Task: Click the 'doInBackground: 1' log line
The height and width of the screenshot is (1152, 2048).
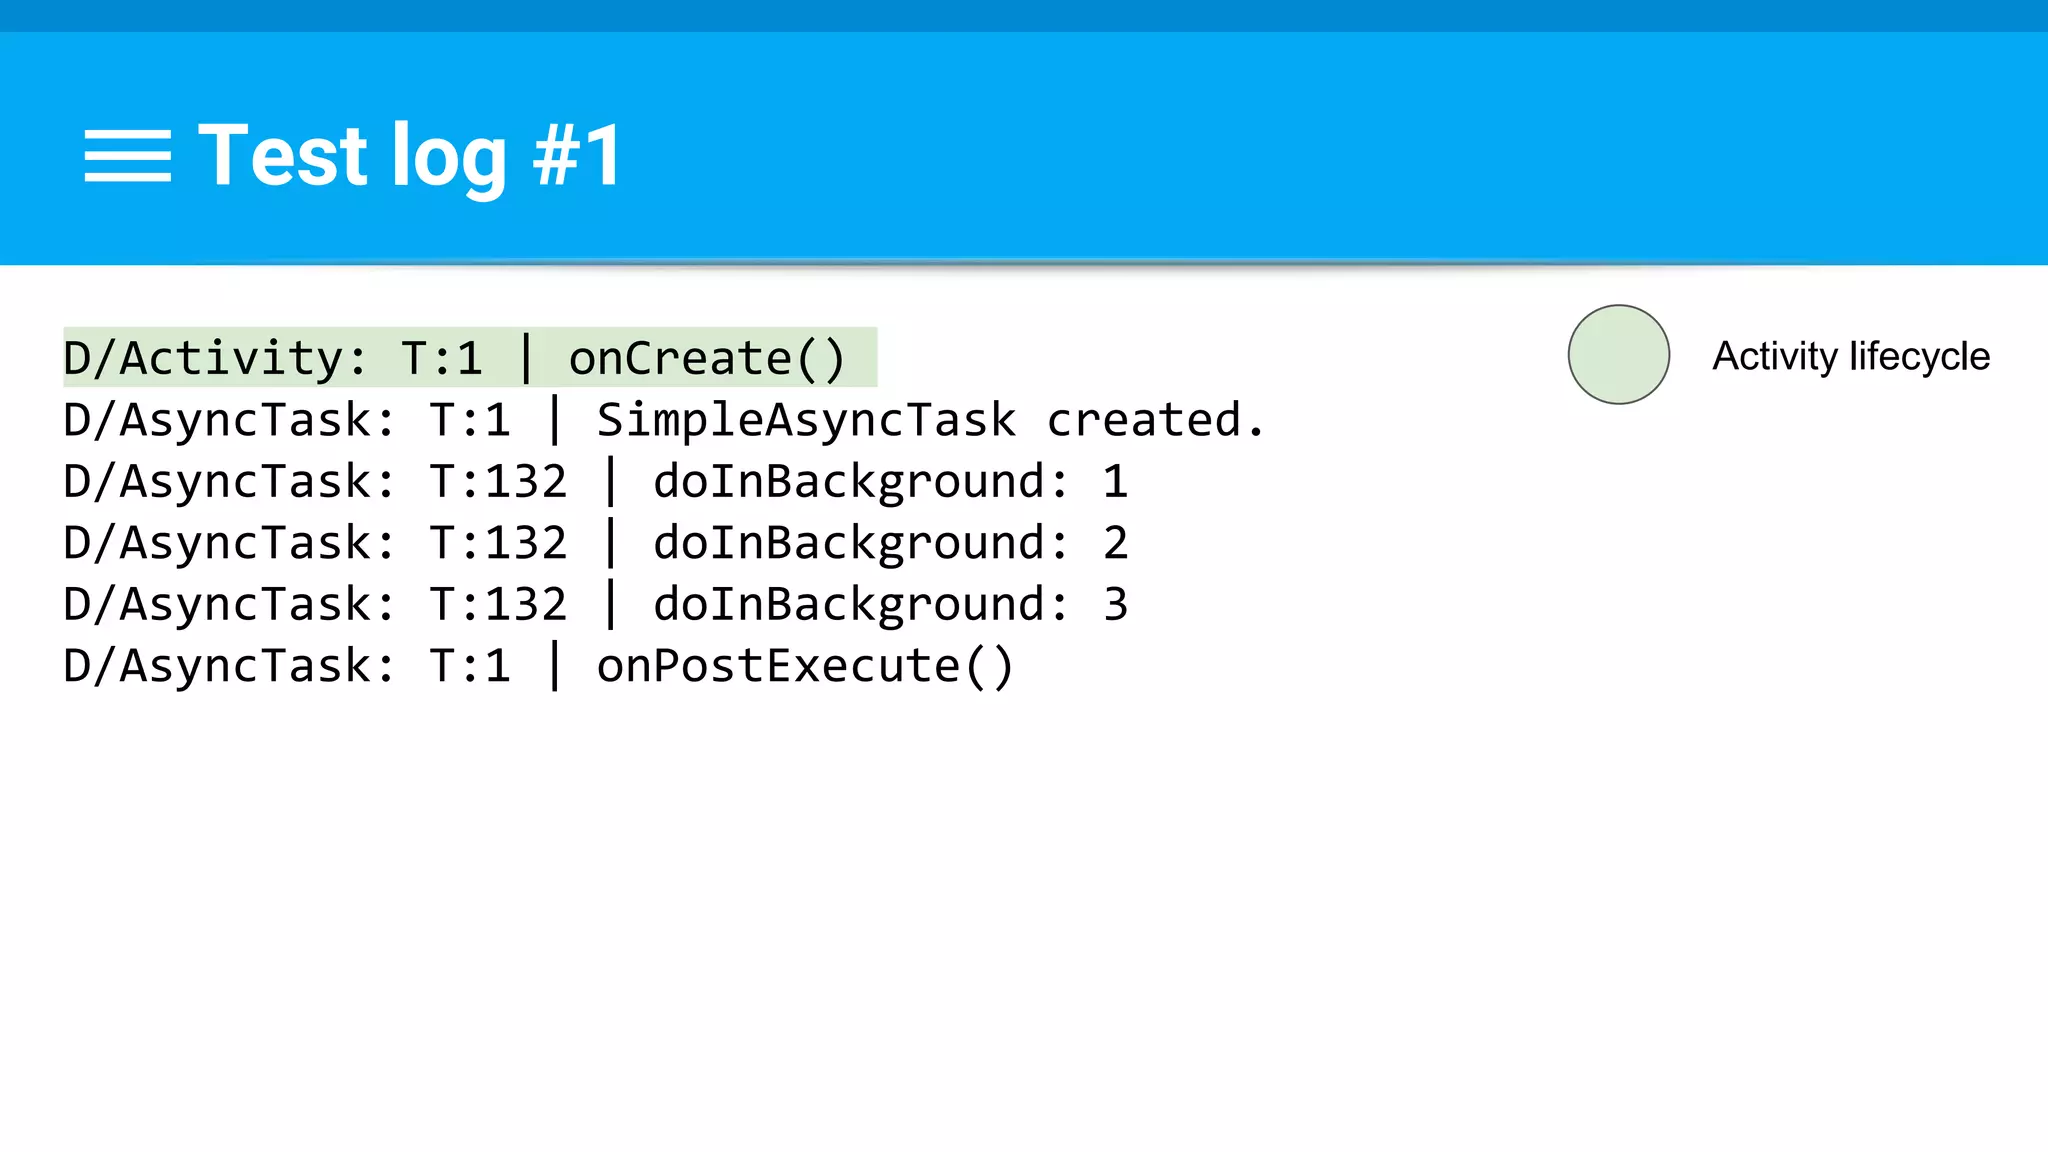Action: pos(596,482)
